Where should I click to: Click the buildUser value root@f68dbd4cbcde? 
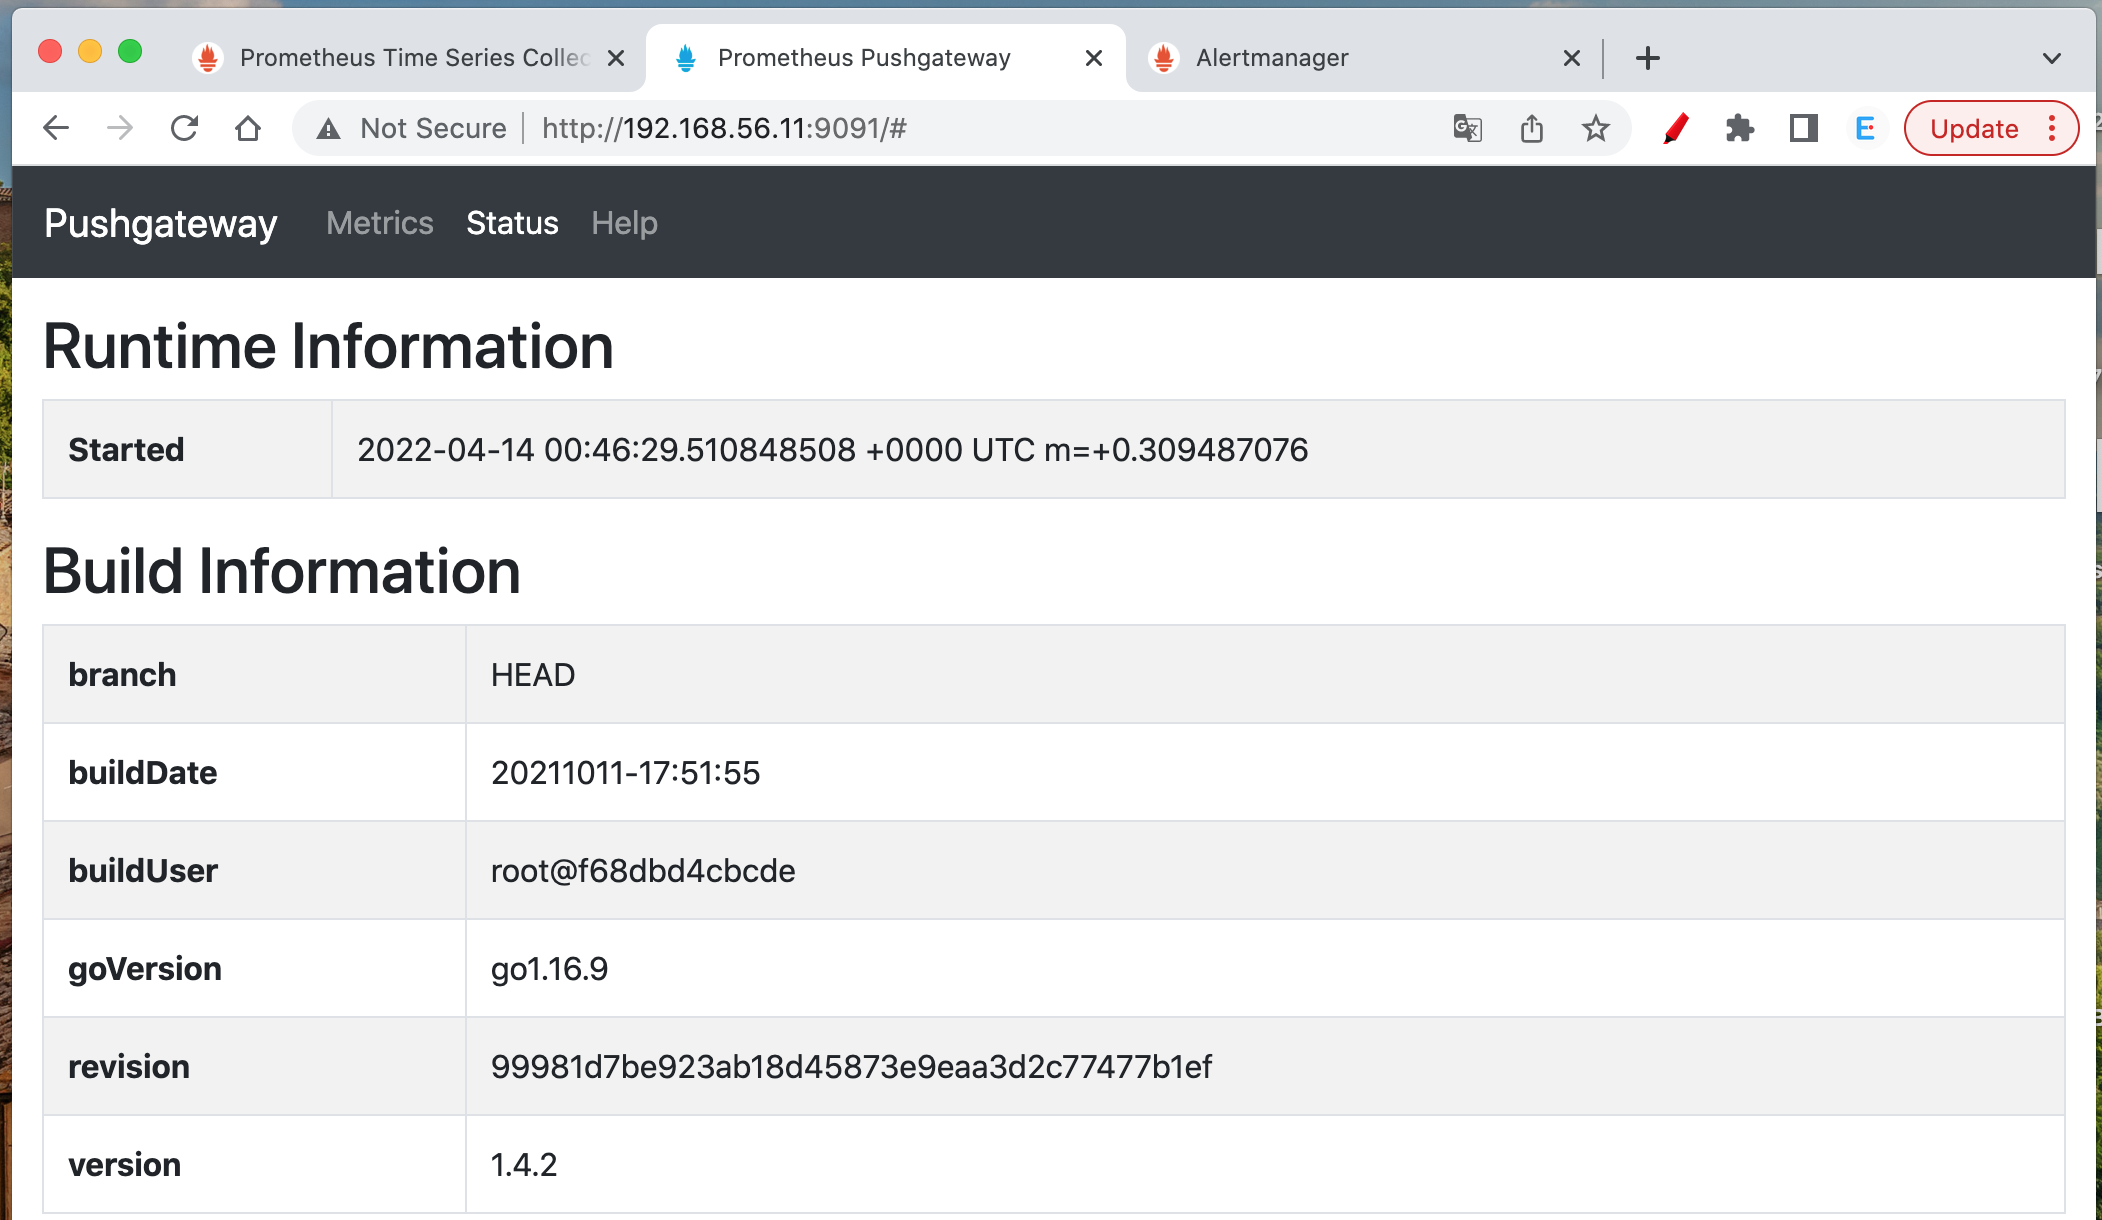[643, 871]
